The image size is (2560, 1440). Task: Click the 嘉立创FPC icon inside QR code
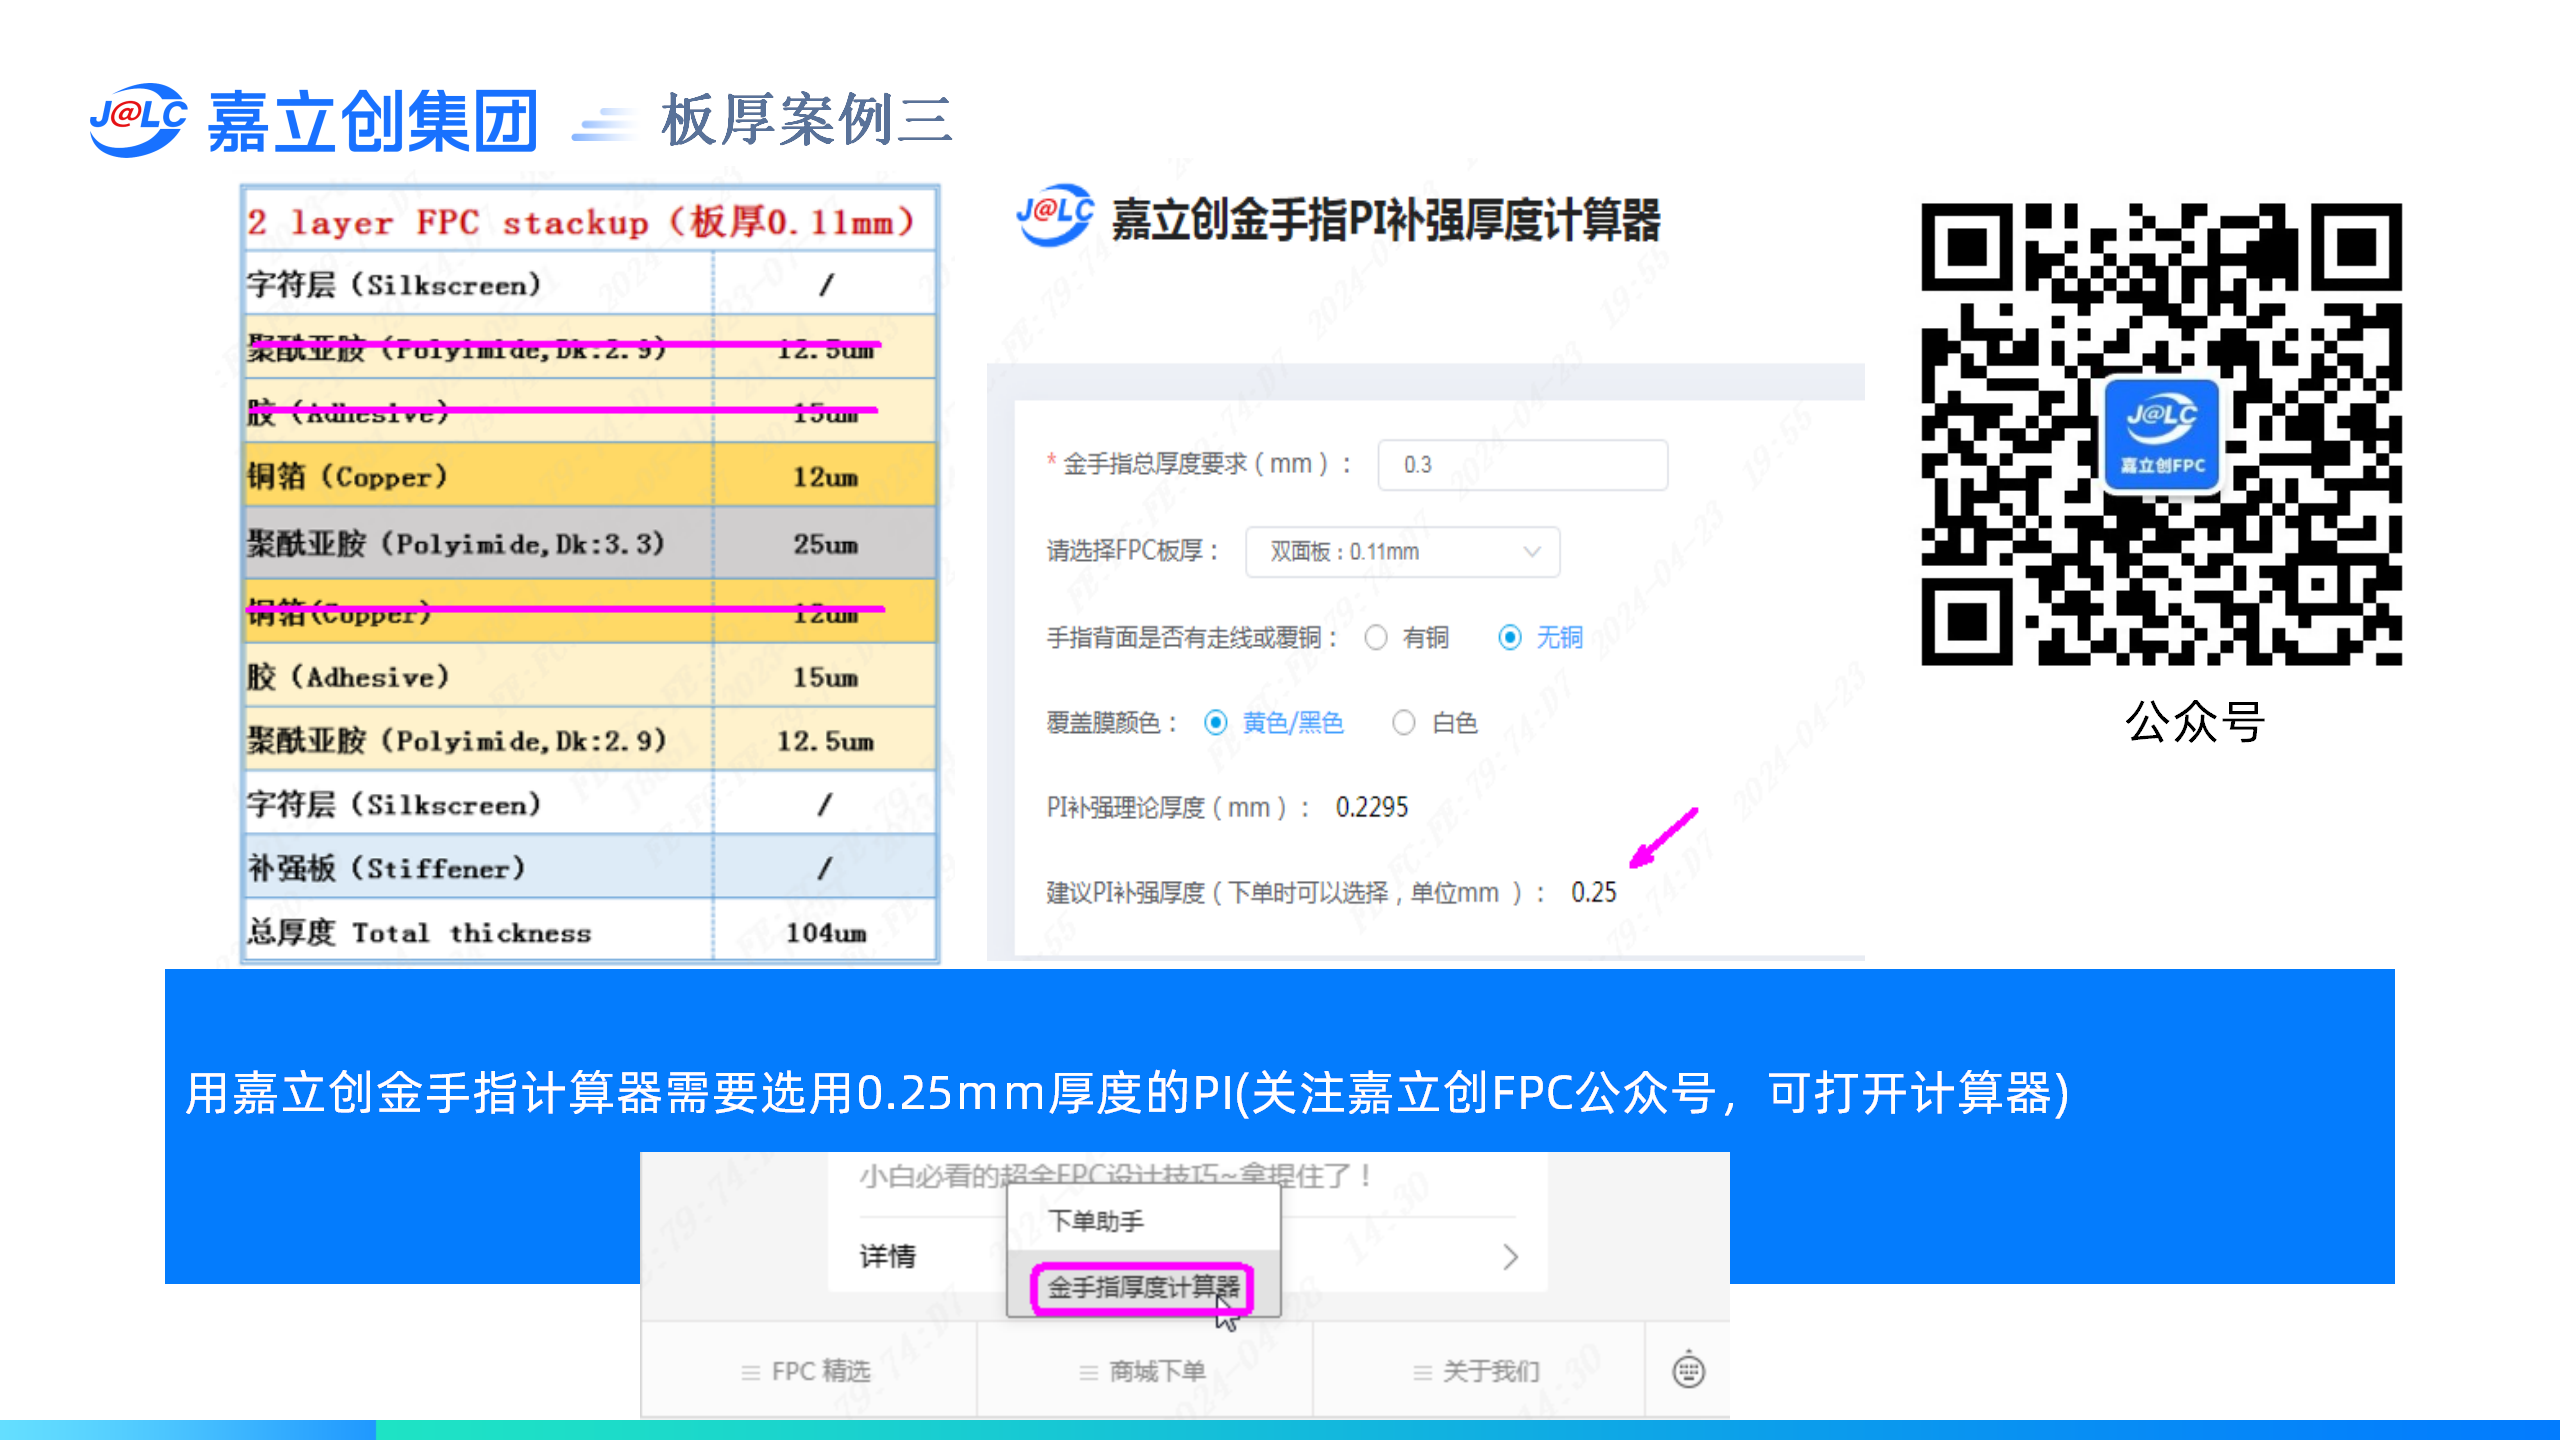[2161, 436]
